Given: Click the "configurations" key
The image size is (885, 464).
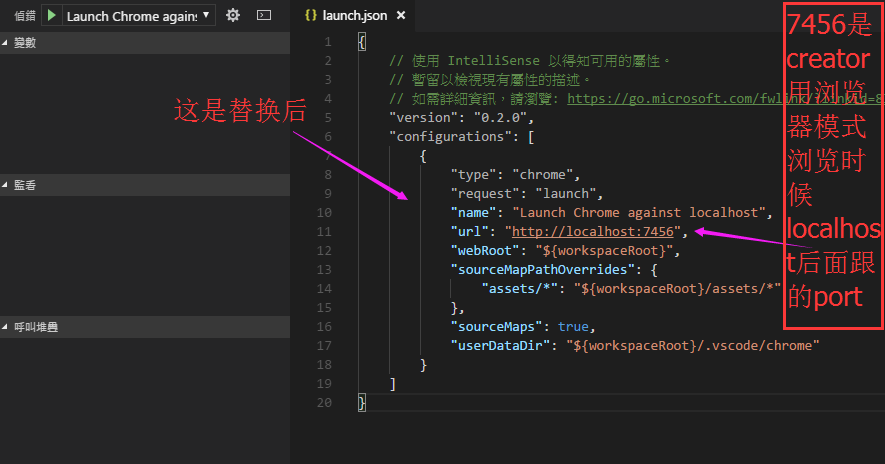Looking at the screenshot, I should tap(447, 137).
